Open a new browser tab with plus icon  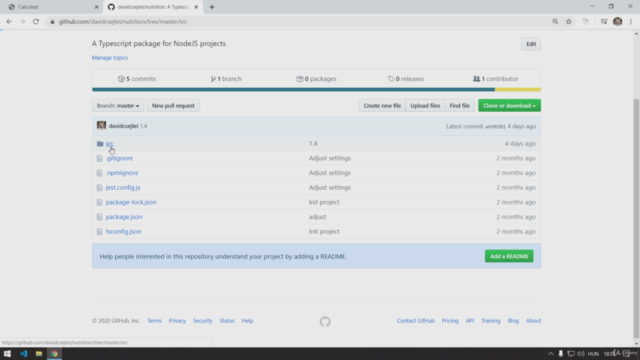tap(212, 7)
